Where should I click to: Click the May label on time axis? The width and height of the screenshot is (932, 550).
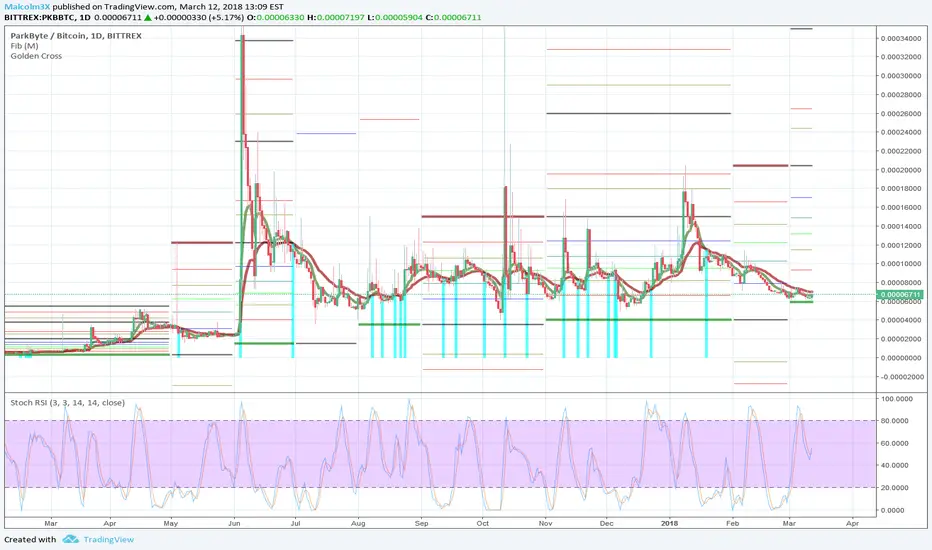point(171,524)
